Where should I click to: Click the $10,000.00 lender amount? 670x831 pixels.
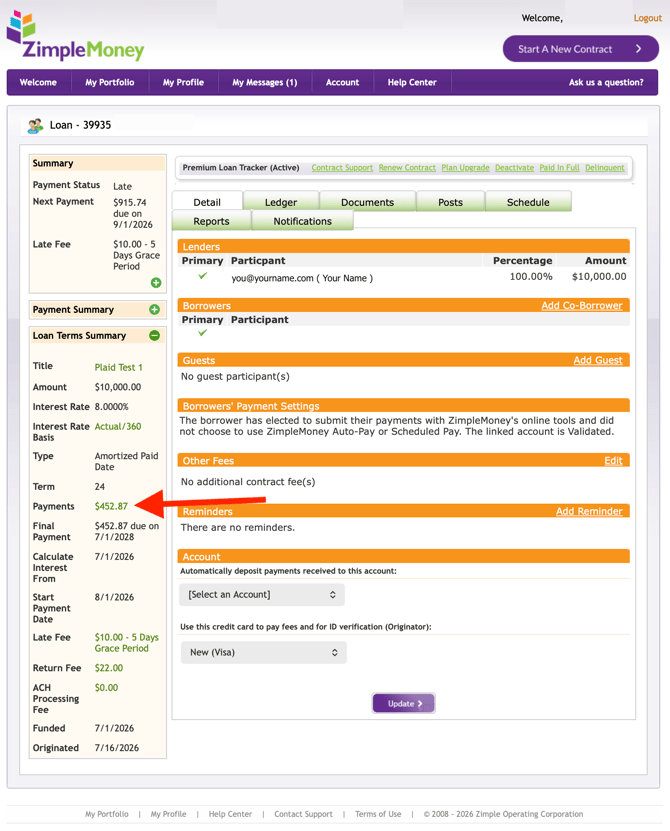click(599, 277)
